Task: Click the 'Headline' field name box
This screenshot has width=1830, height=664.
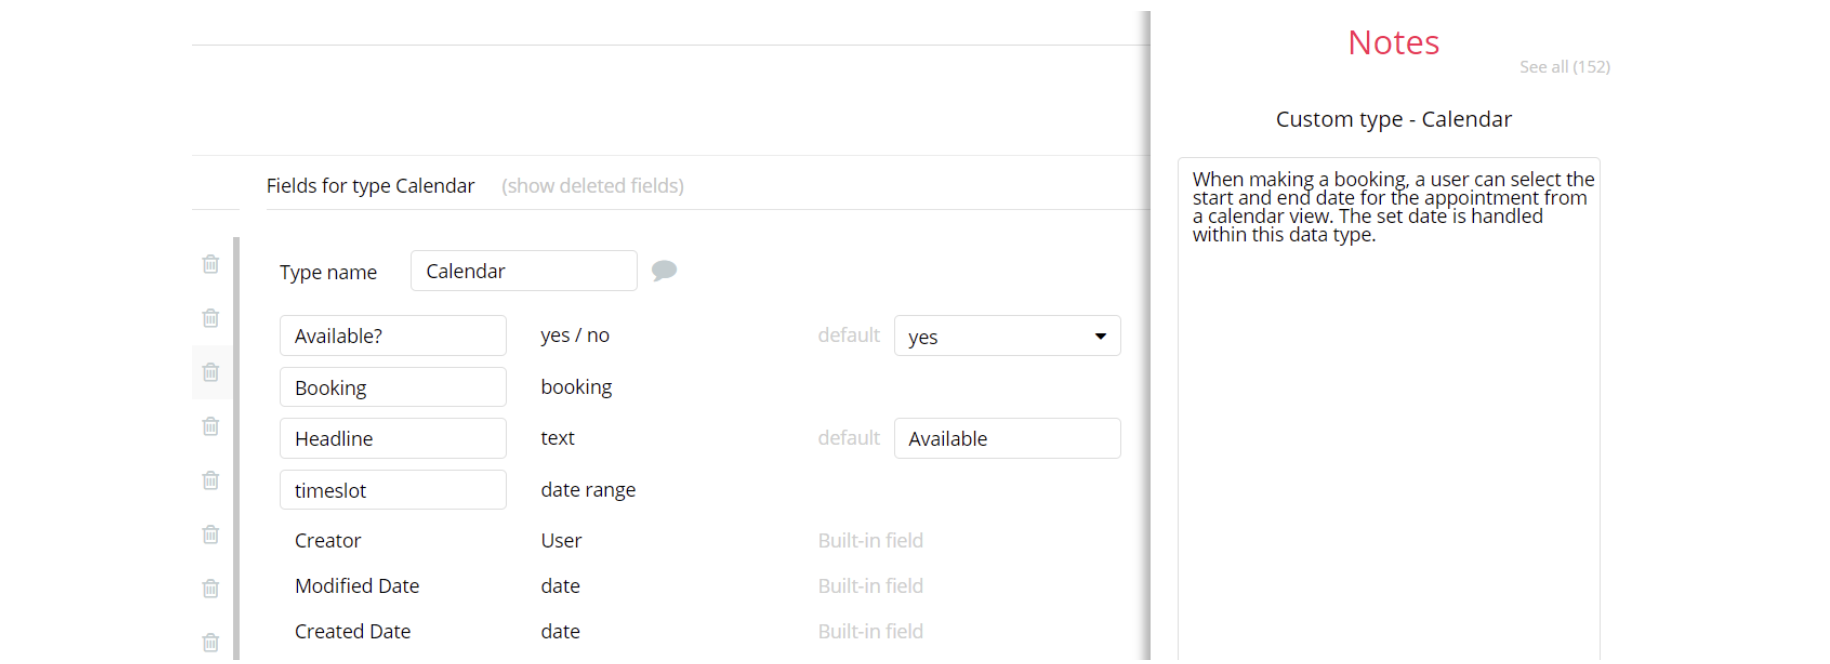Action: (x=393, y=439)
